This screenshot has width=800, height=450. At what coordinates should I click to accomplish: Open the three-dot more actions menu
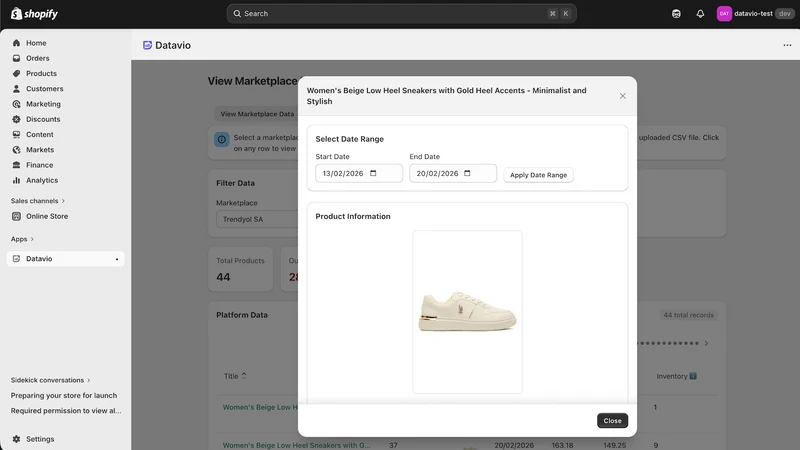pos(787,45)
